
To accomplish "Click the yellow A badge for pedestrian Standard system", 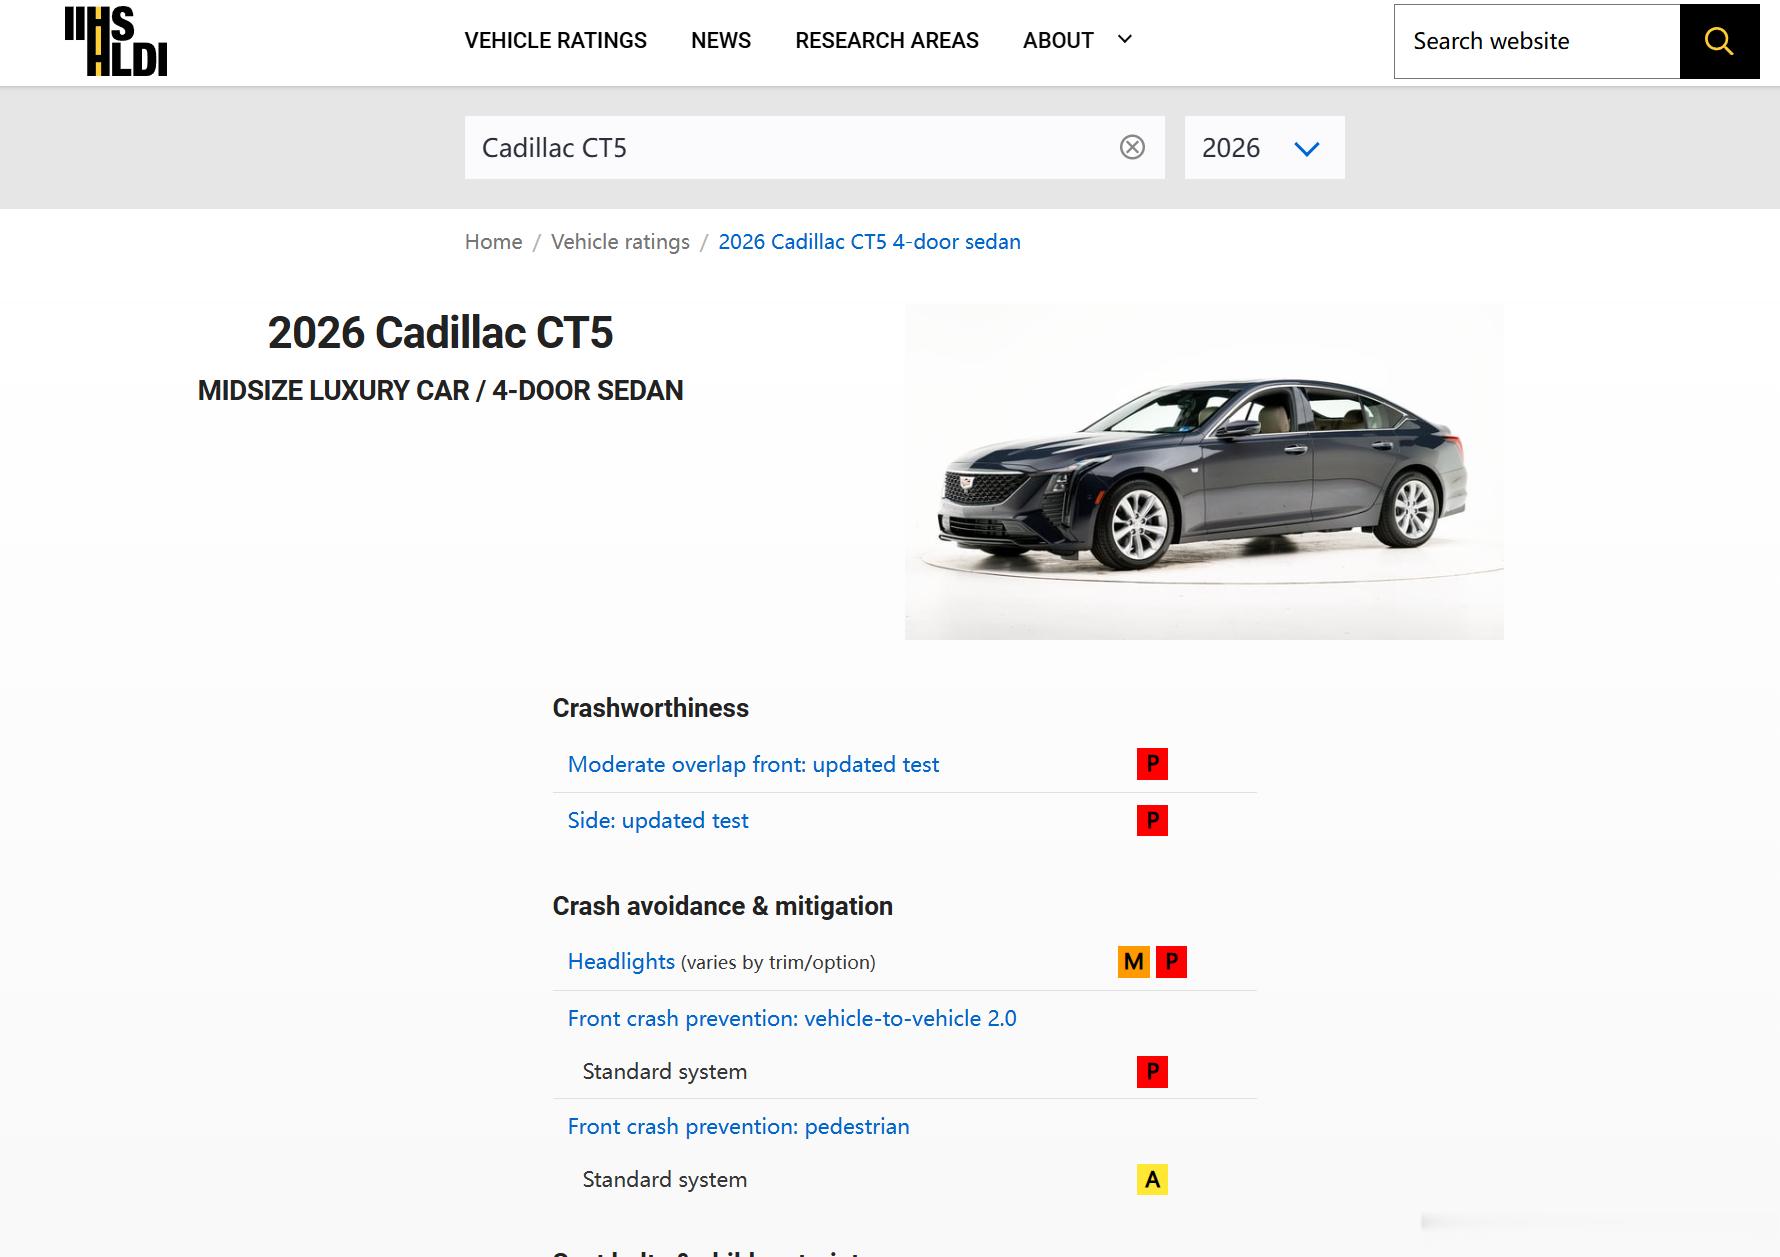I will pos(1152,1180).
